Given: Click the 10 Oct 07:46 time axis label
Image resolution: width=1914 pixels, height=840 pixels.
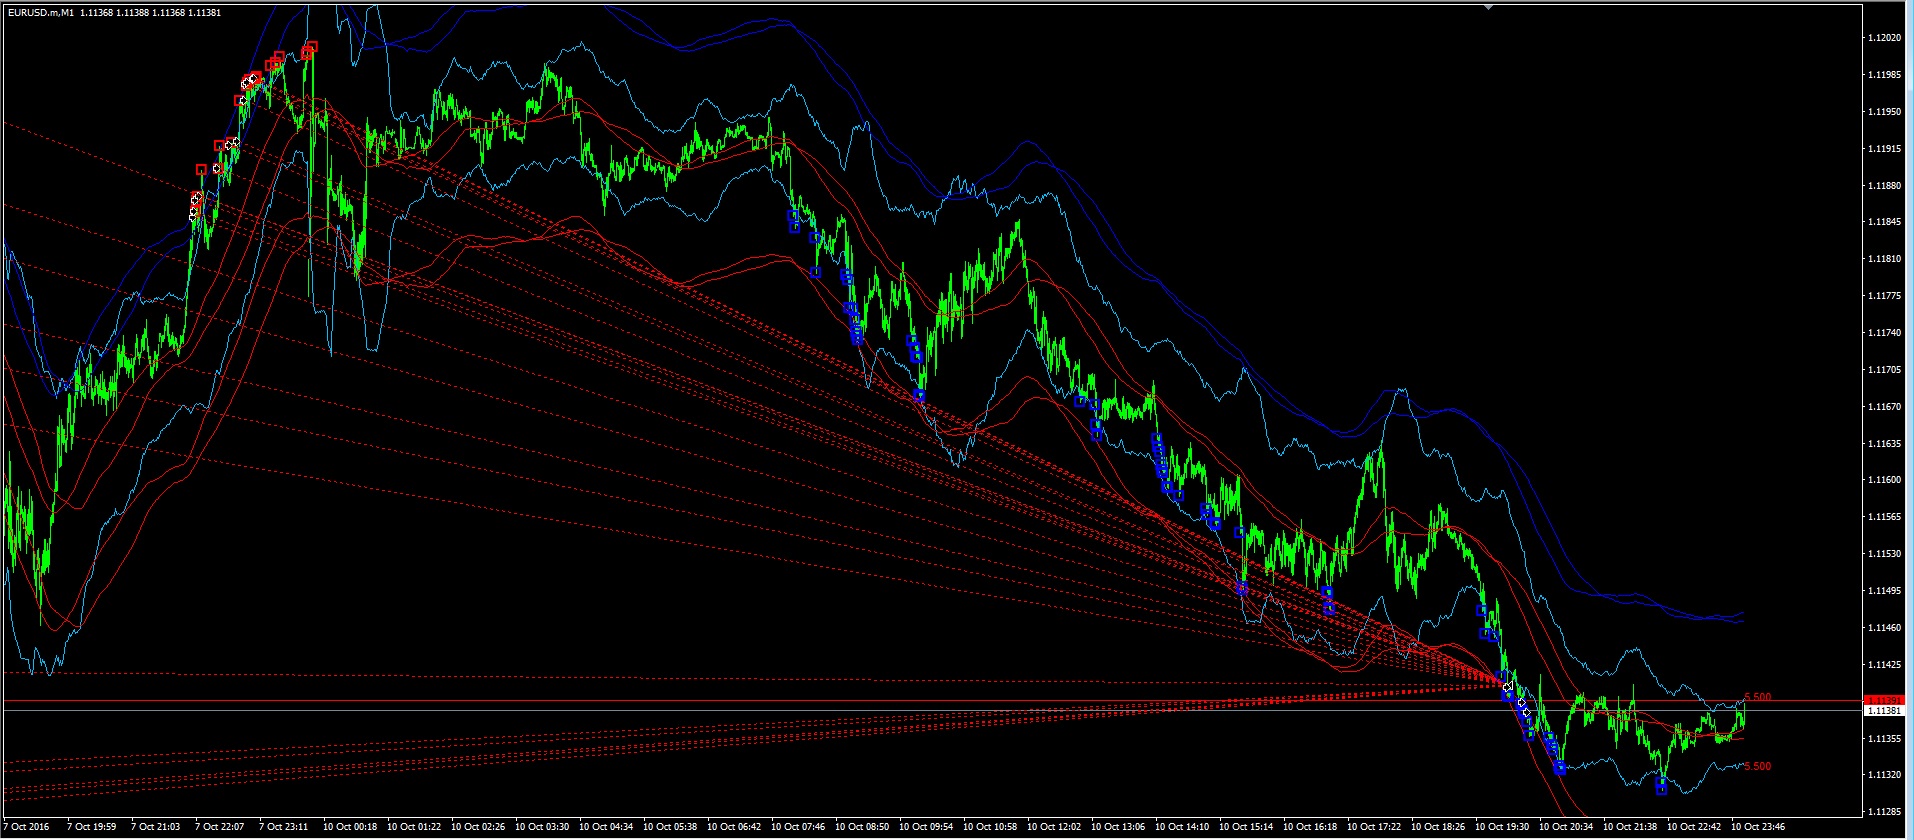Looking at the screenshot, I should [798, 827].
